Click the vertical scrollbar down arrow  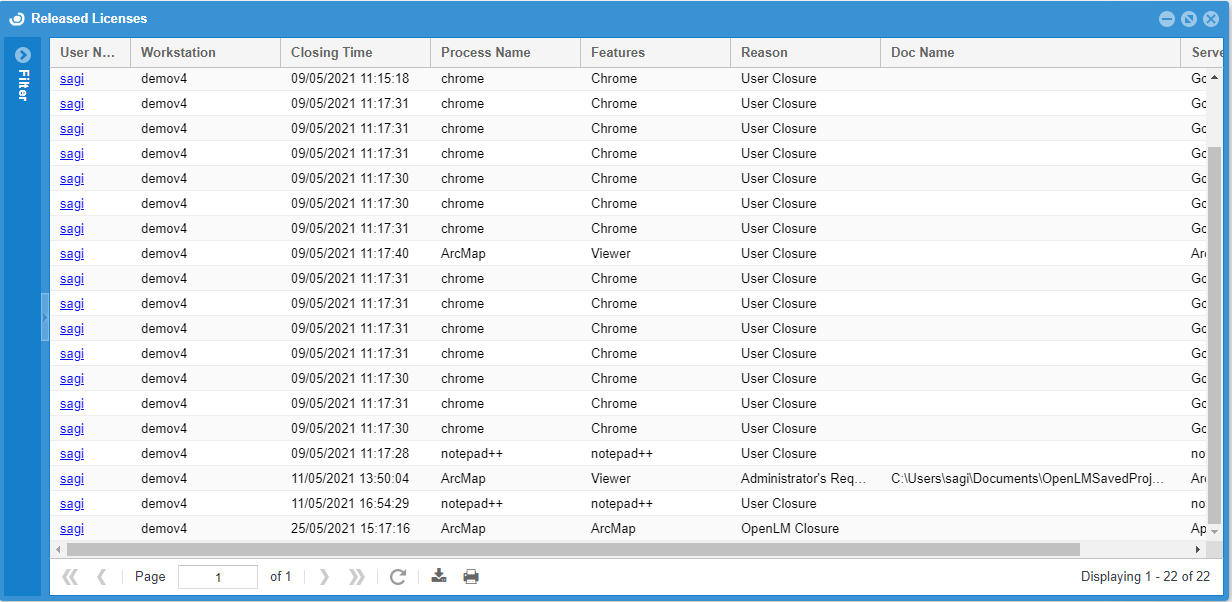pos(1214,532)
